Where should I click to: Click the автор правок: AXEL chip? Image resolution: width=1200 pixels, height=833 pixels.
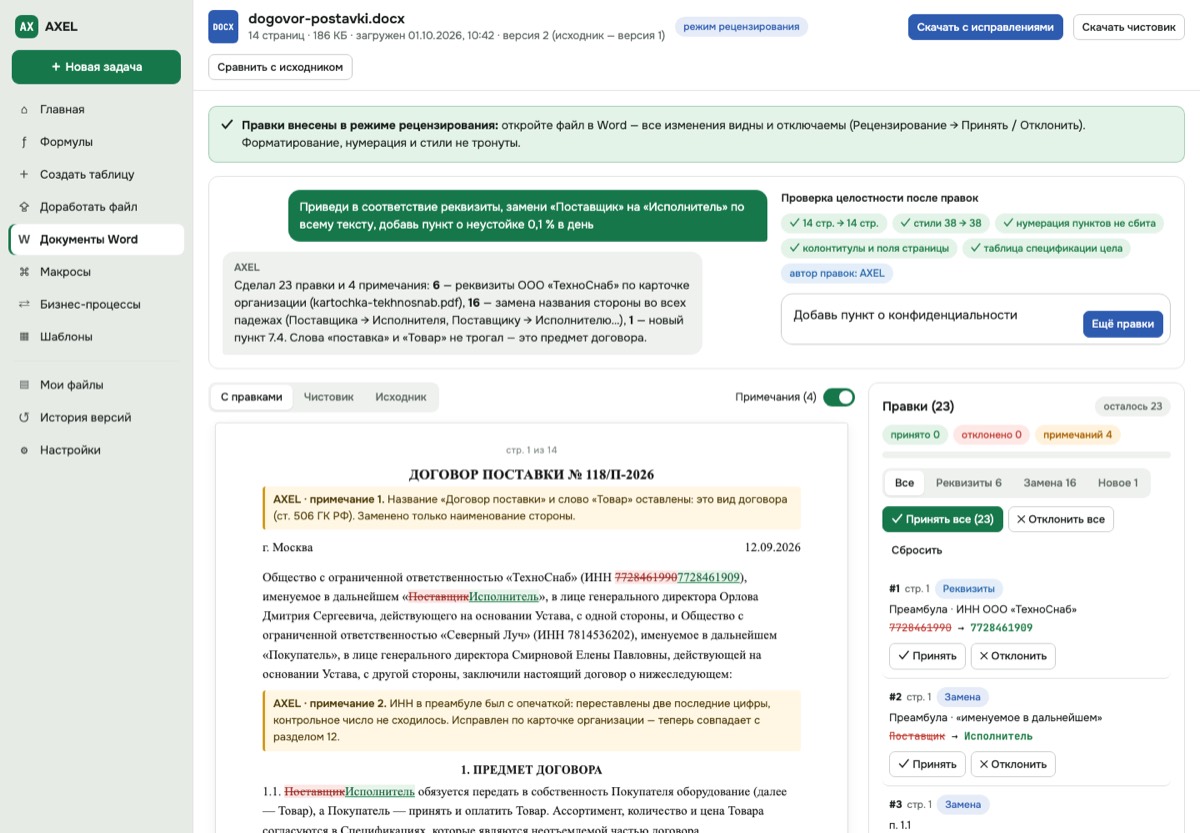pos(837,273)
